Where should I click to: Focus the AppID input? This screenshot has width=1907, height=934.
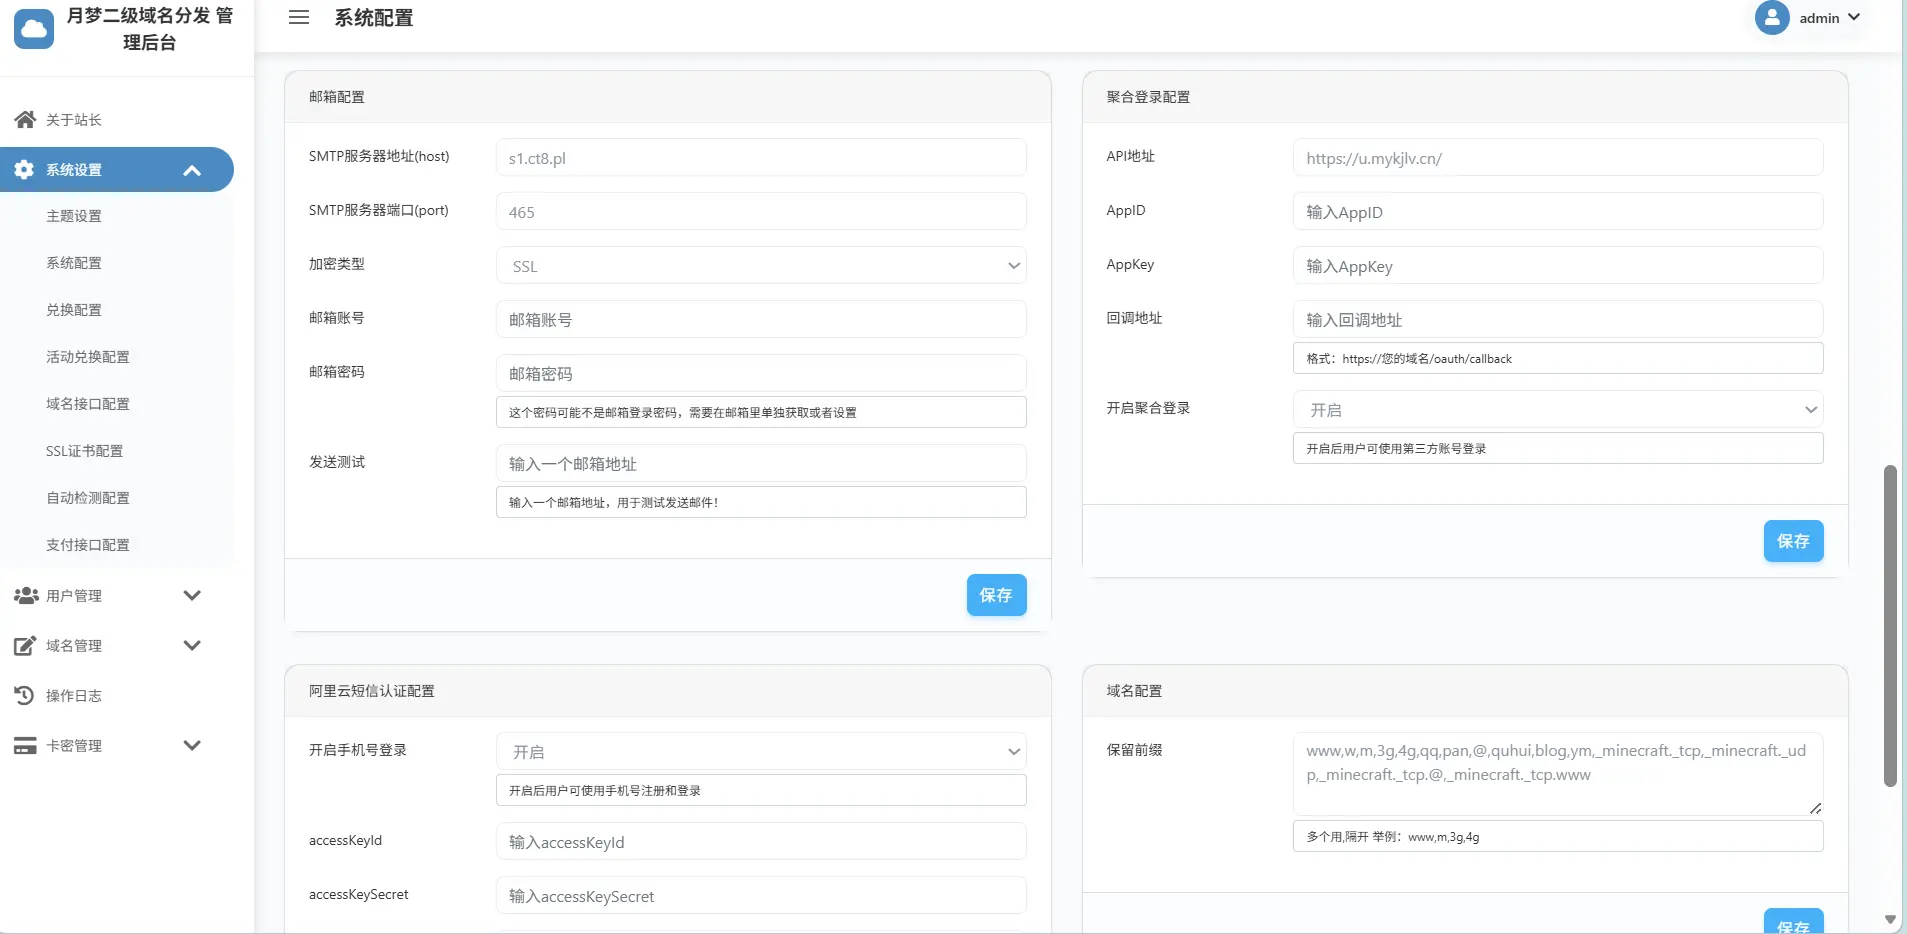(1558, 212)
